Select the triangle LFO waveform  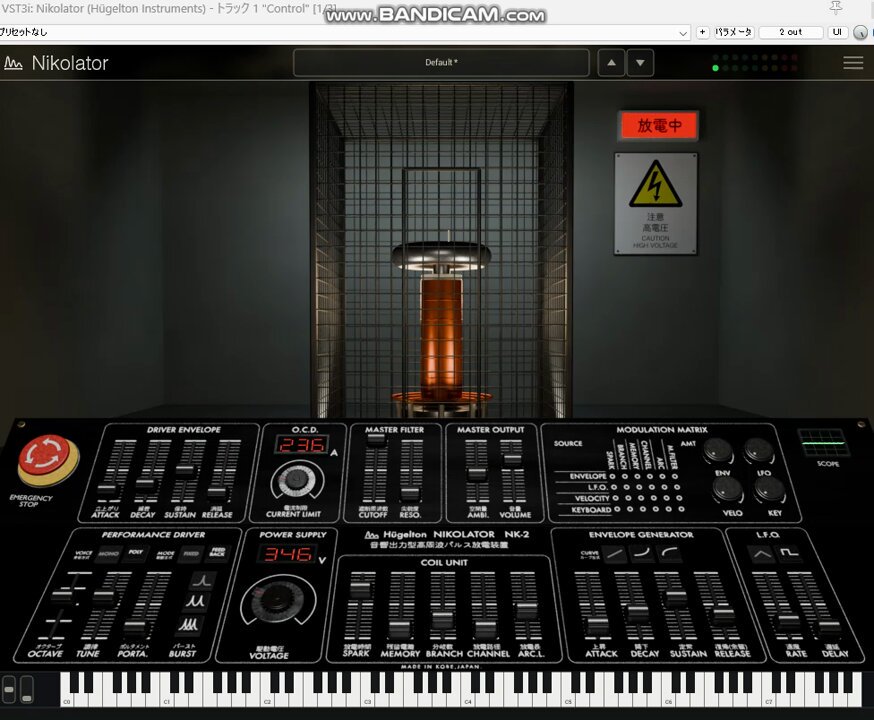[x=762, y=553]
